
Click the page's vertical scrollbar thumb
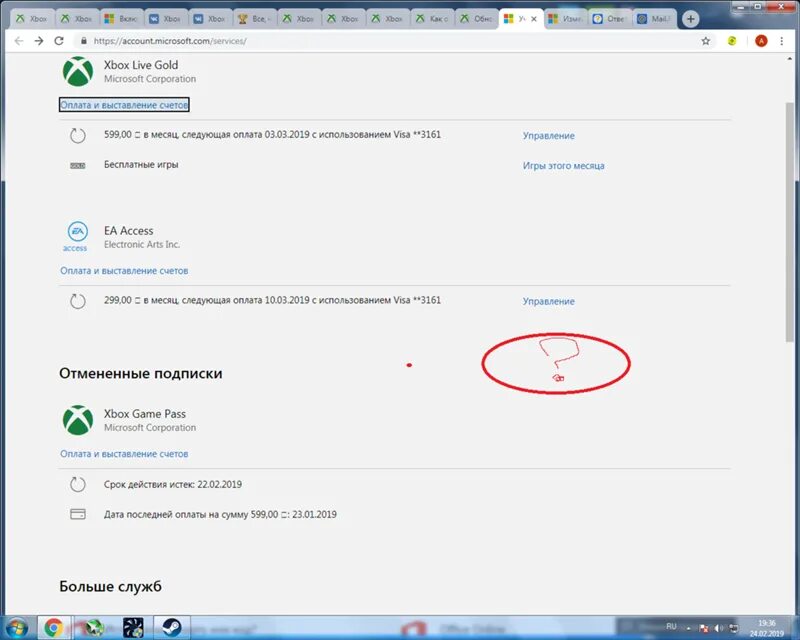790,222
